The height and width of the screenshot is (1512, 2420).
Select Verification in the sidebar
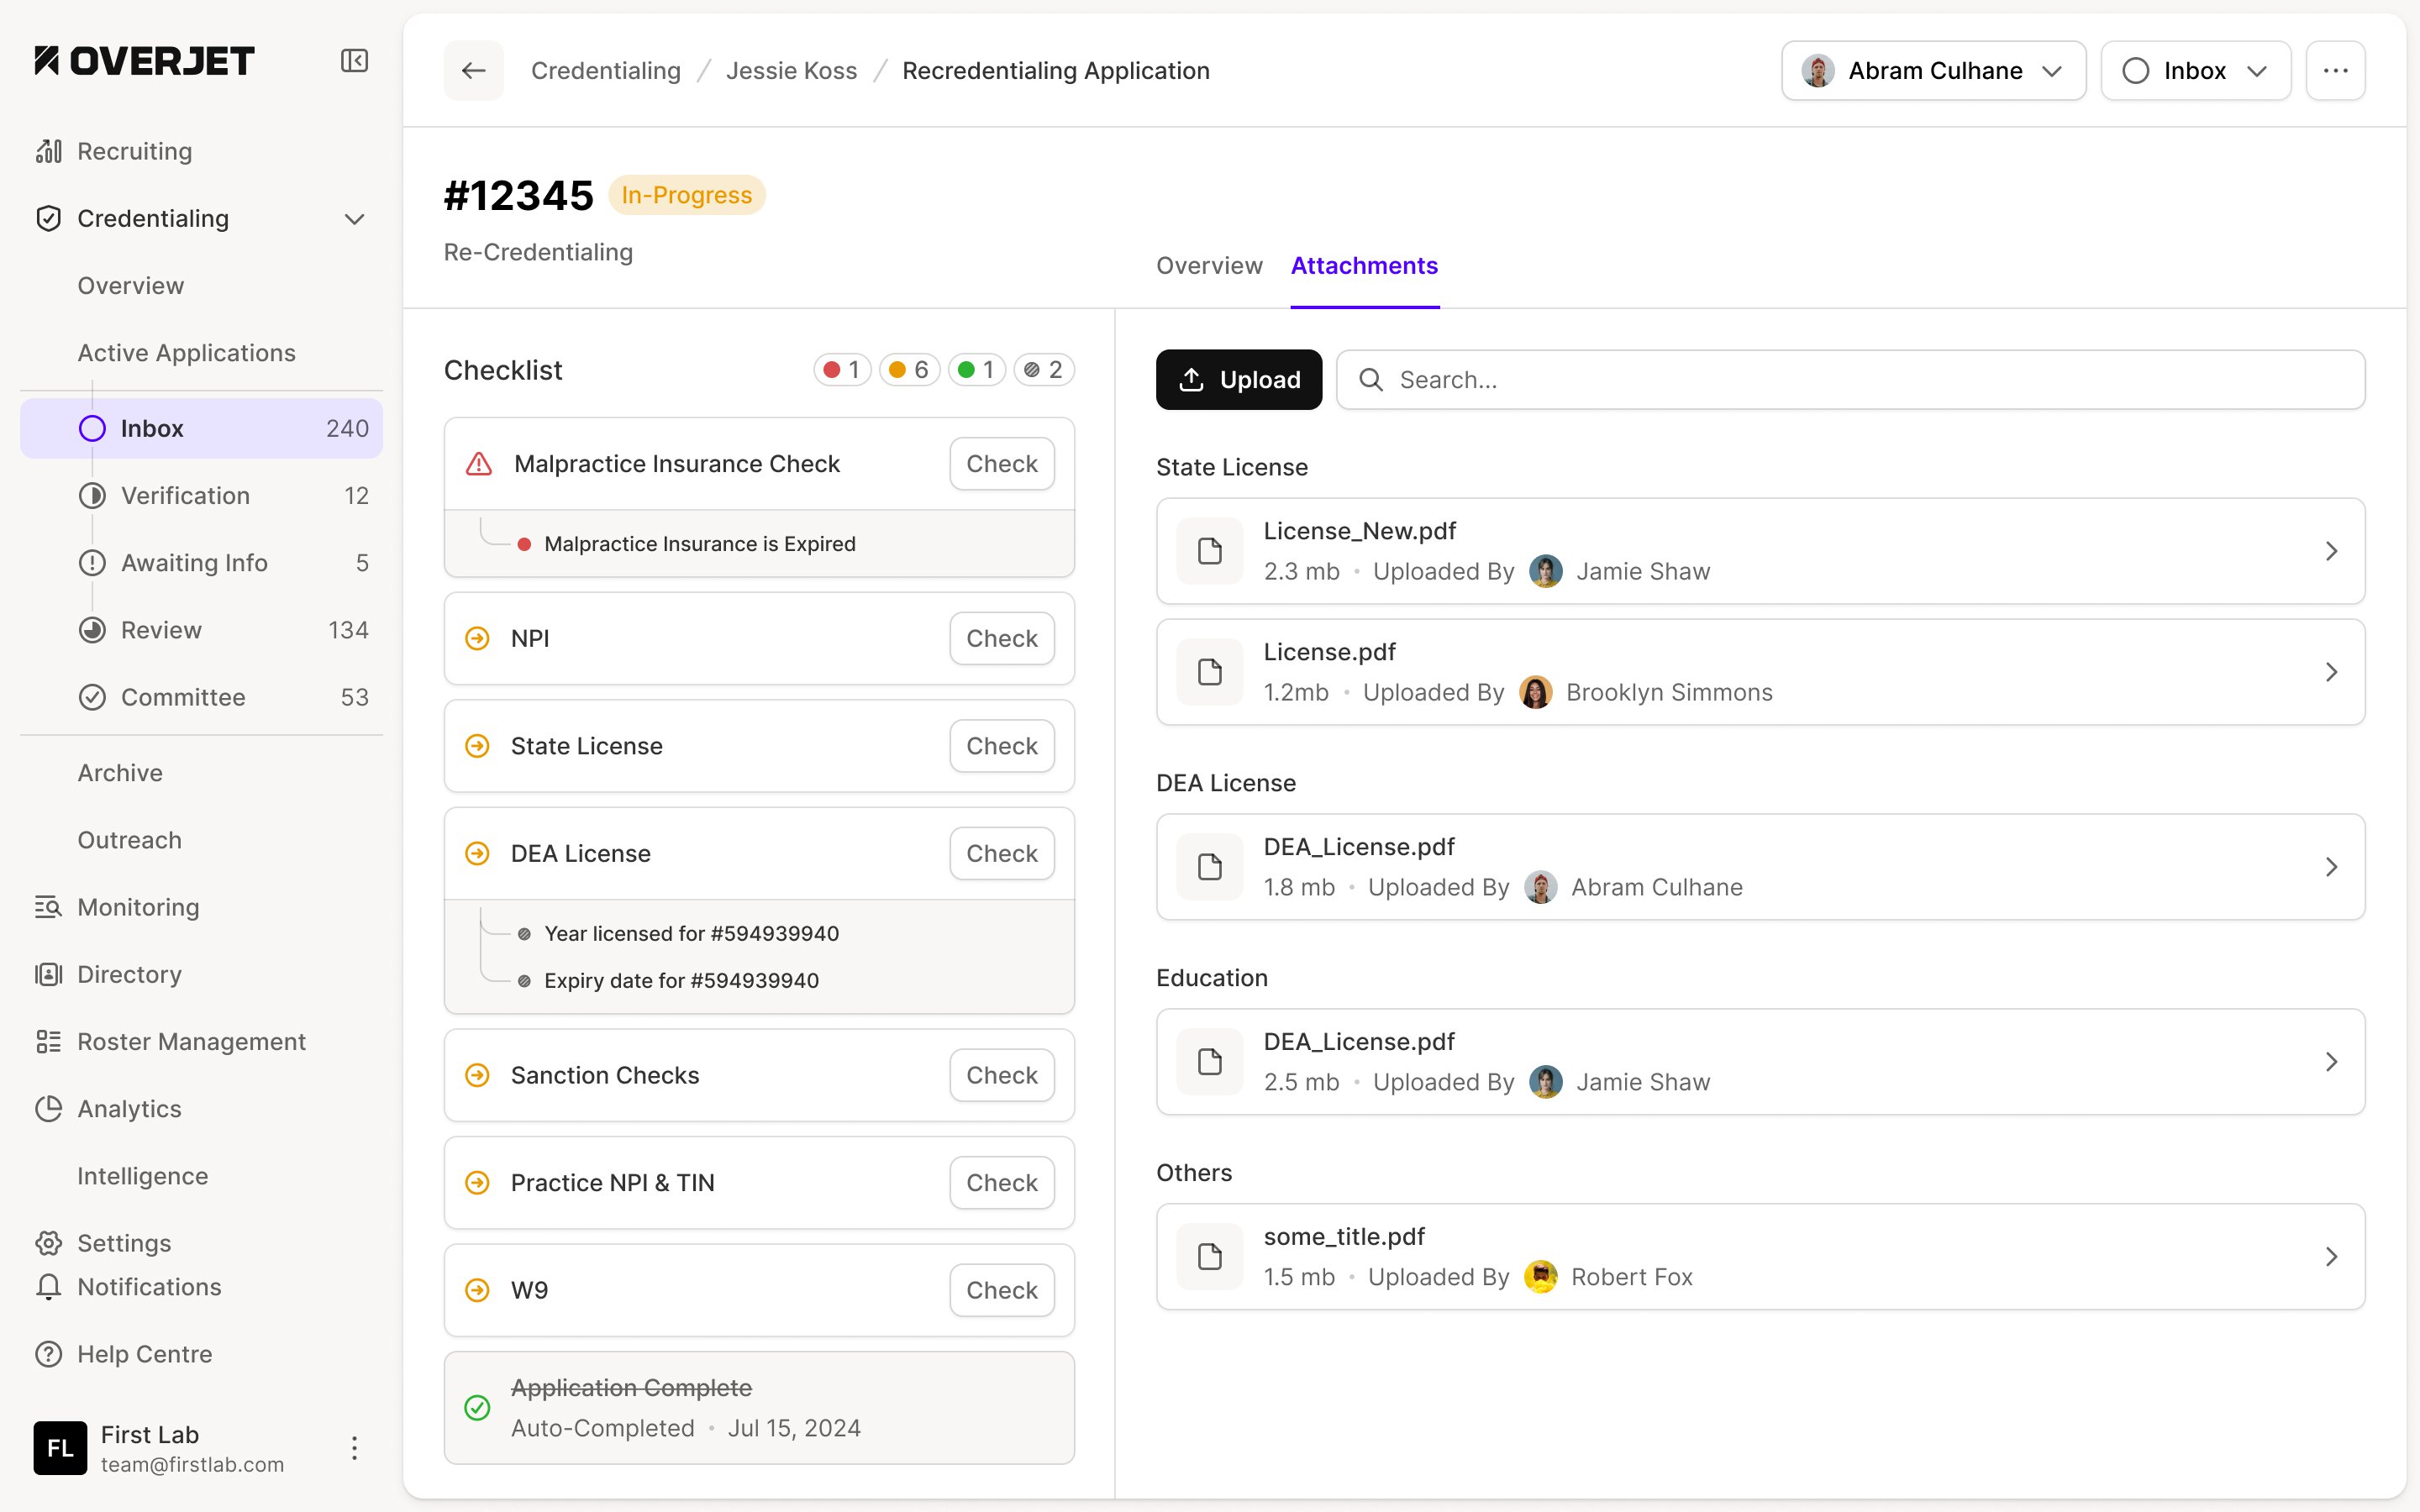pyautogui.click(x=185, y=496)
